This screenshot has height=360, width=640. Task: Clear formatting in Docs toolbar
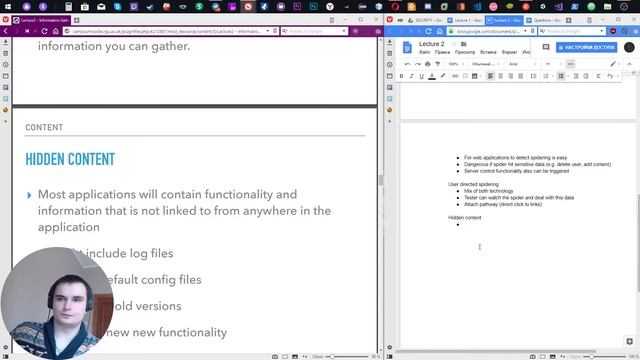(x=598, y=76)
